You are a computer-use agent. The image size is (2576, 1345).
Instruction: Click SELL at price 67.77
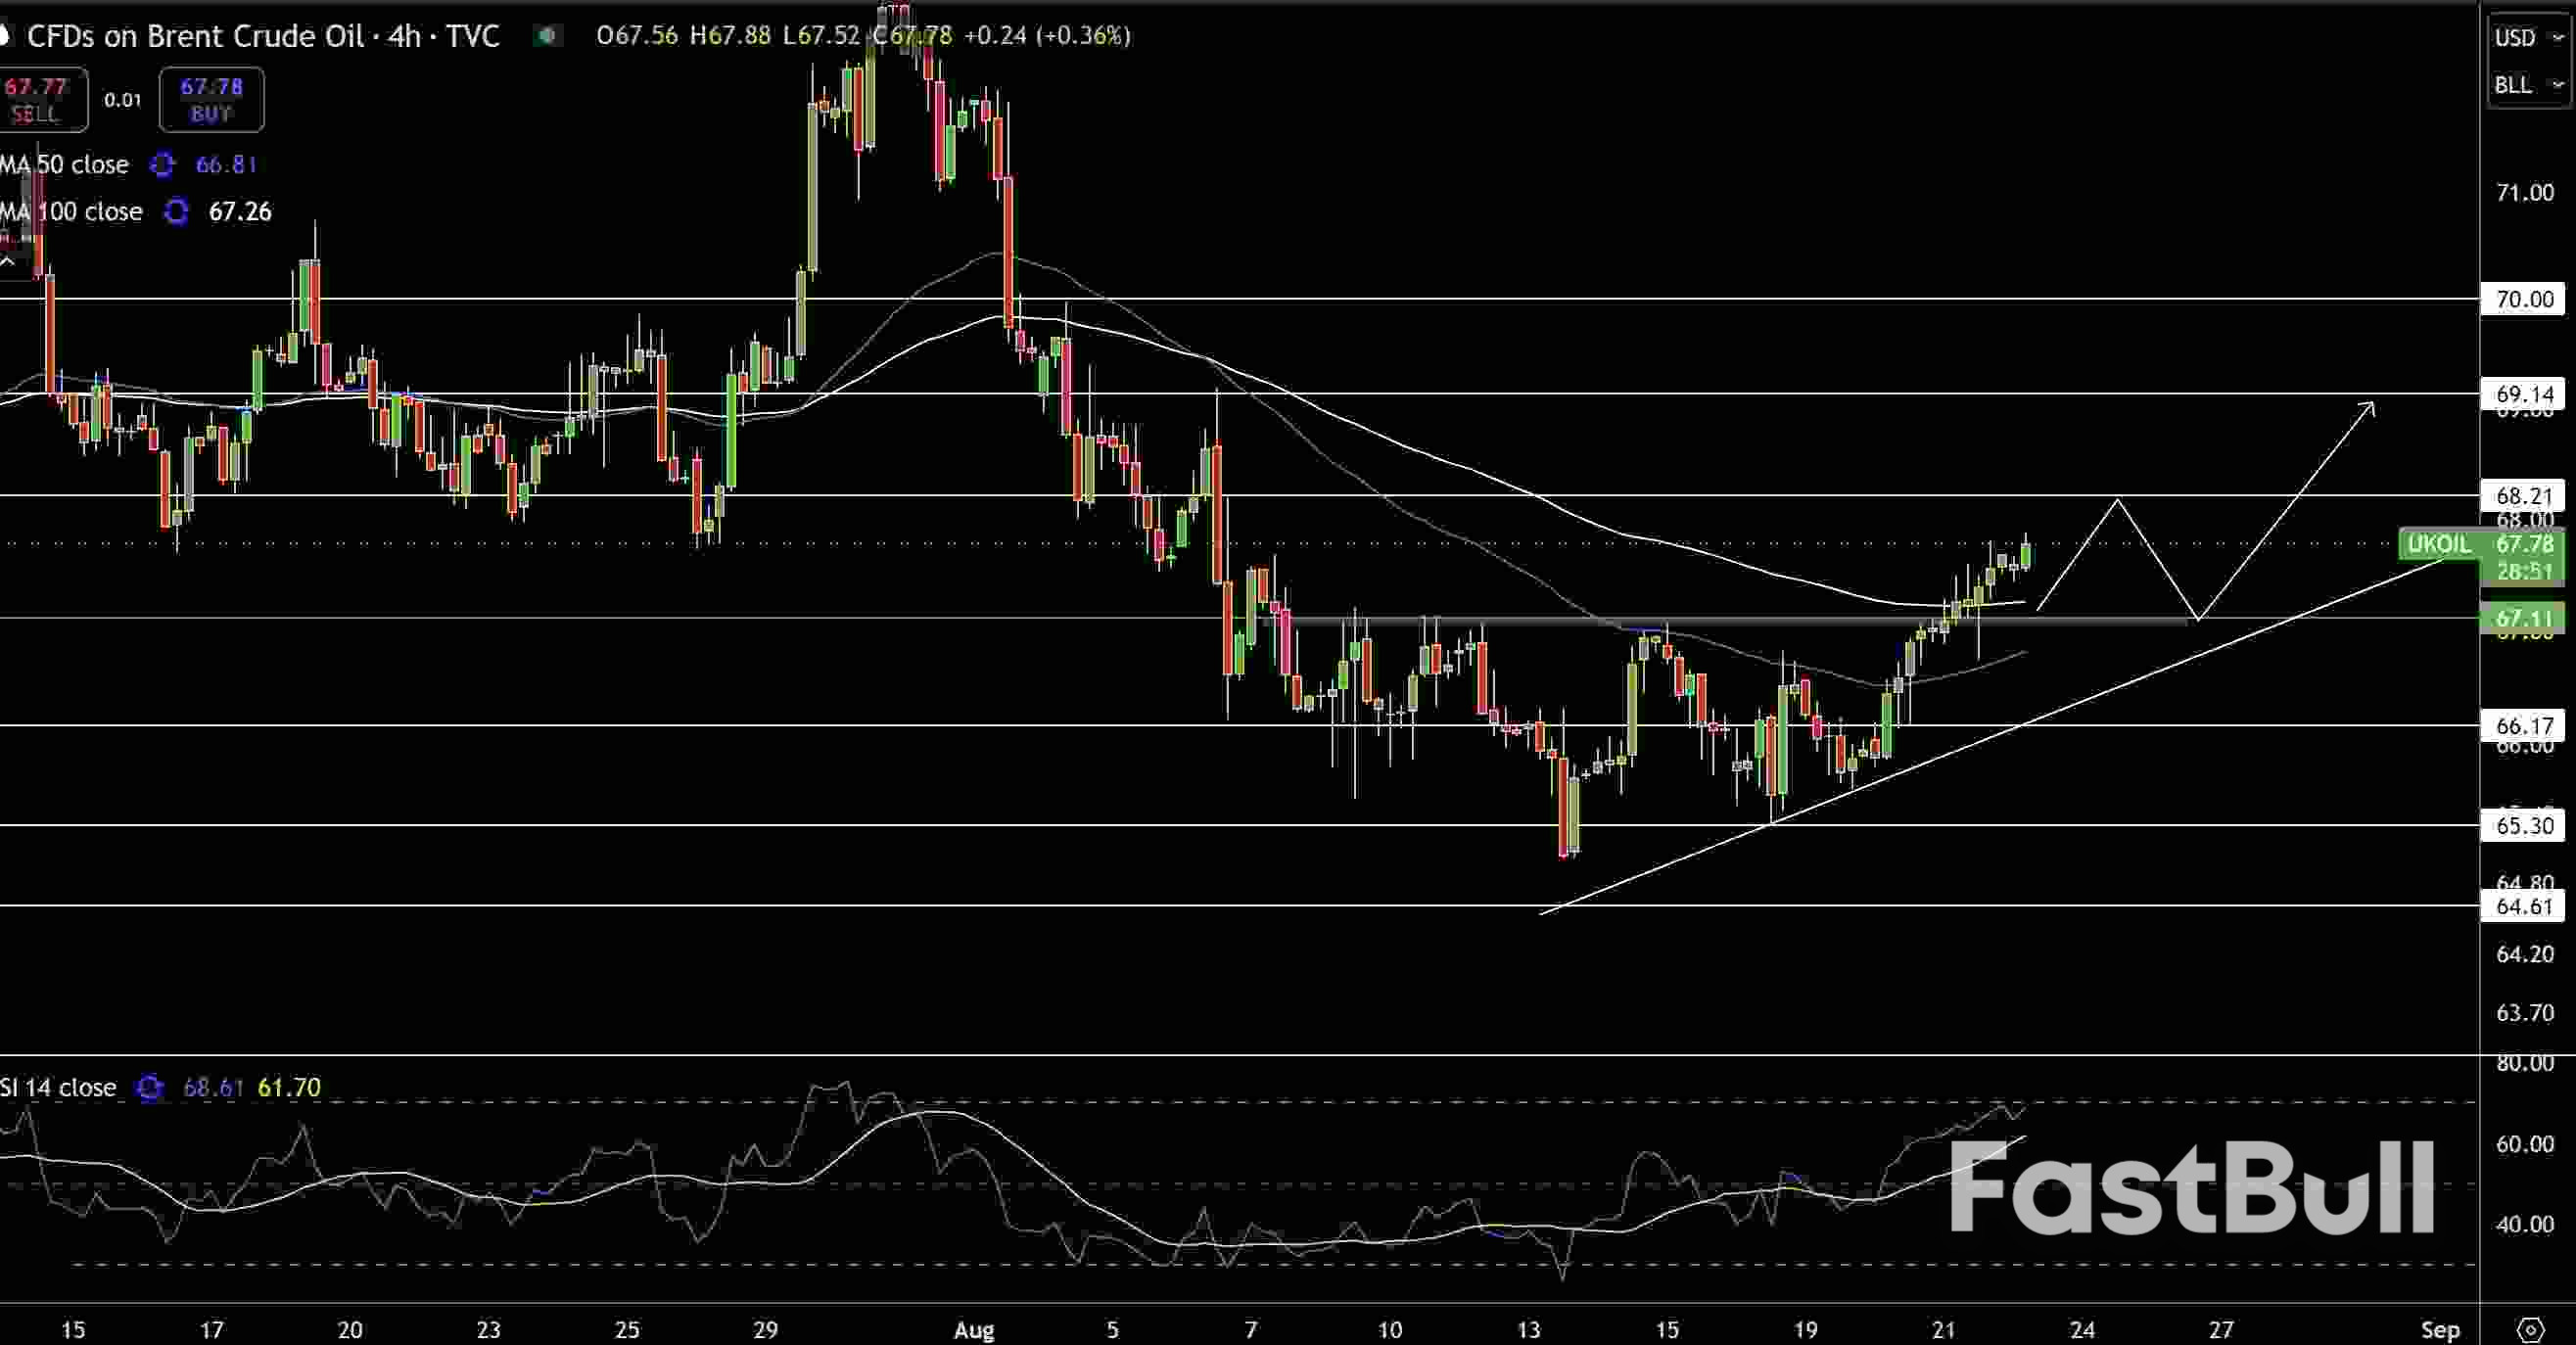point(42,99)
